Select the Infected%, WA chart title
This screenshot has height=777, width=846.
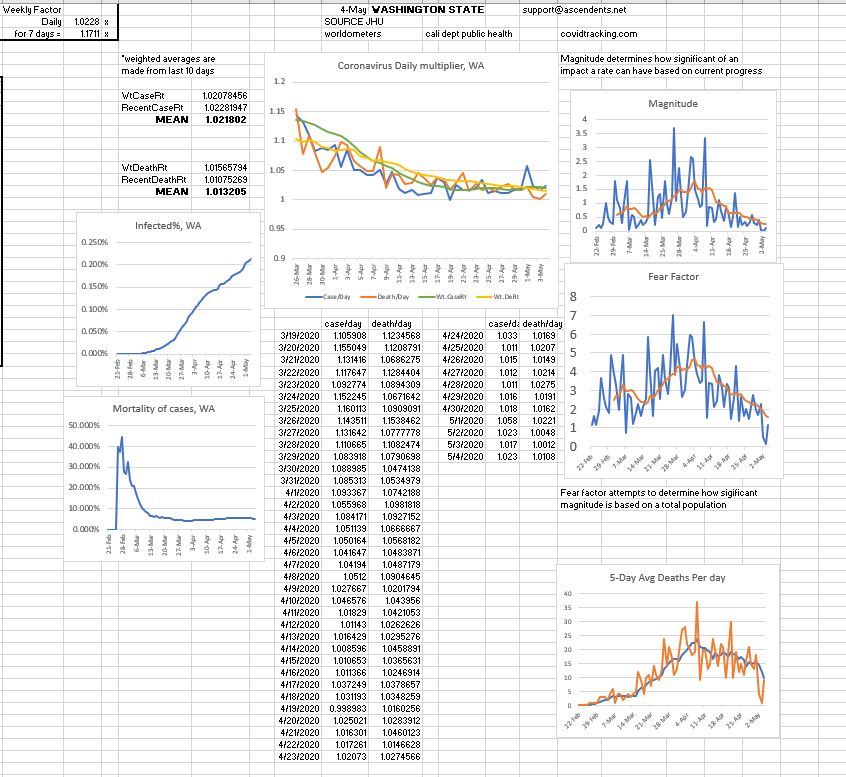click(x=167, y=226)
